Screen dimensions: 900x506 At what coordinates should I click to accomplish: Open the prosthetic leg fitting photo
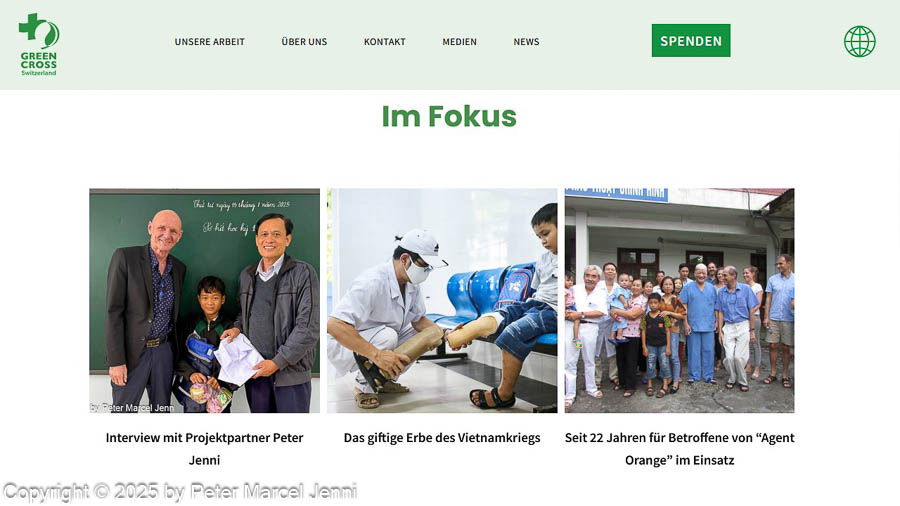pyautogui.click(x=442, y=301)
